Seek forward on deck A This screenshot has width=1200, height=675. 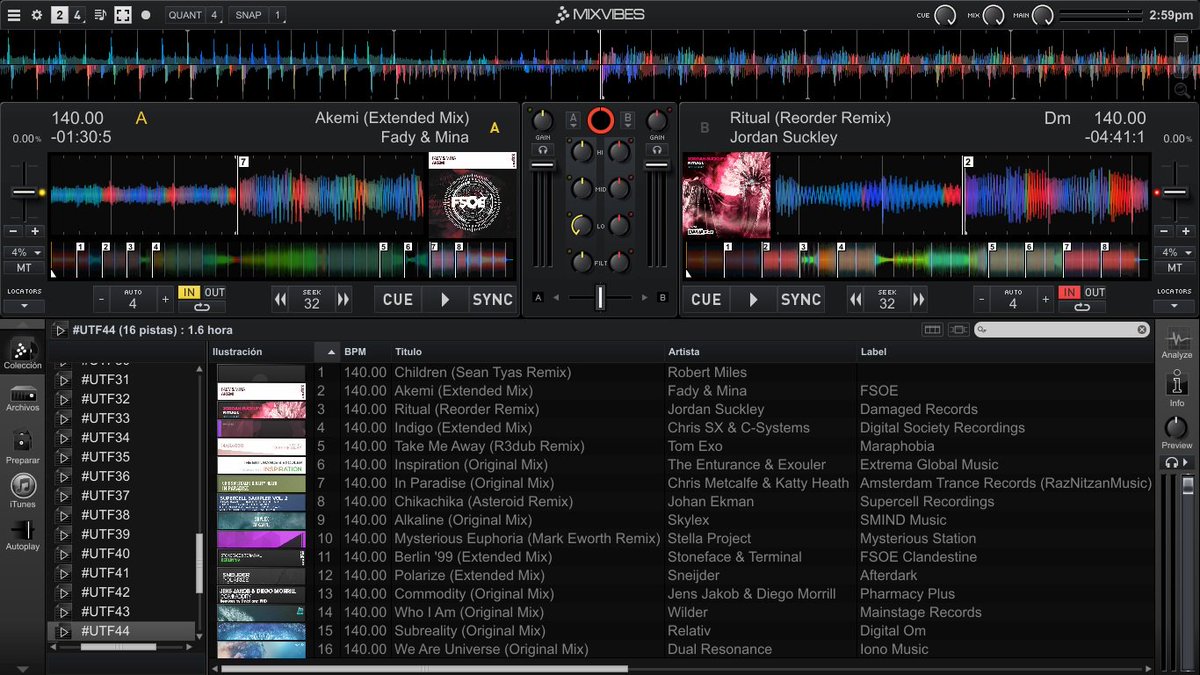click(x=343, y=299)
